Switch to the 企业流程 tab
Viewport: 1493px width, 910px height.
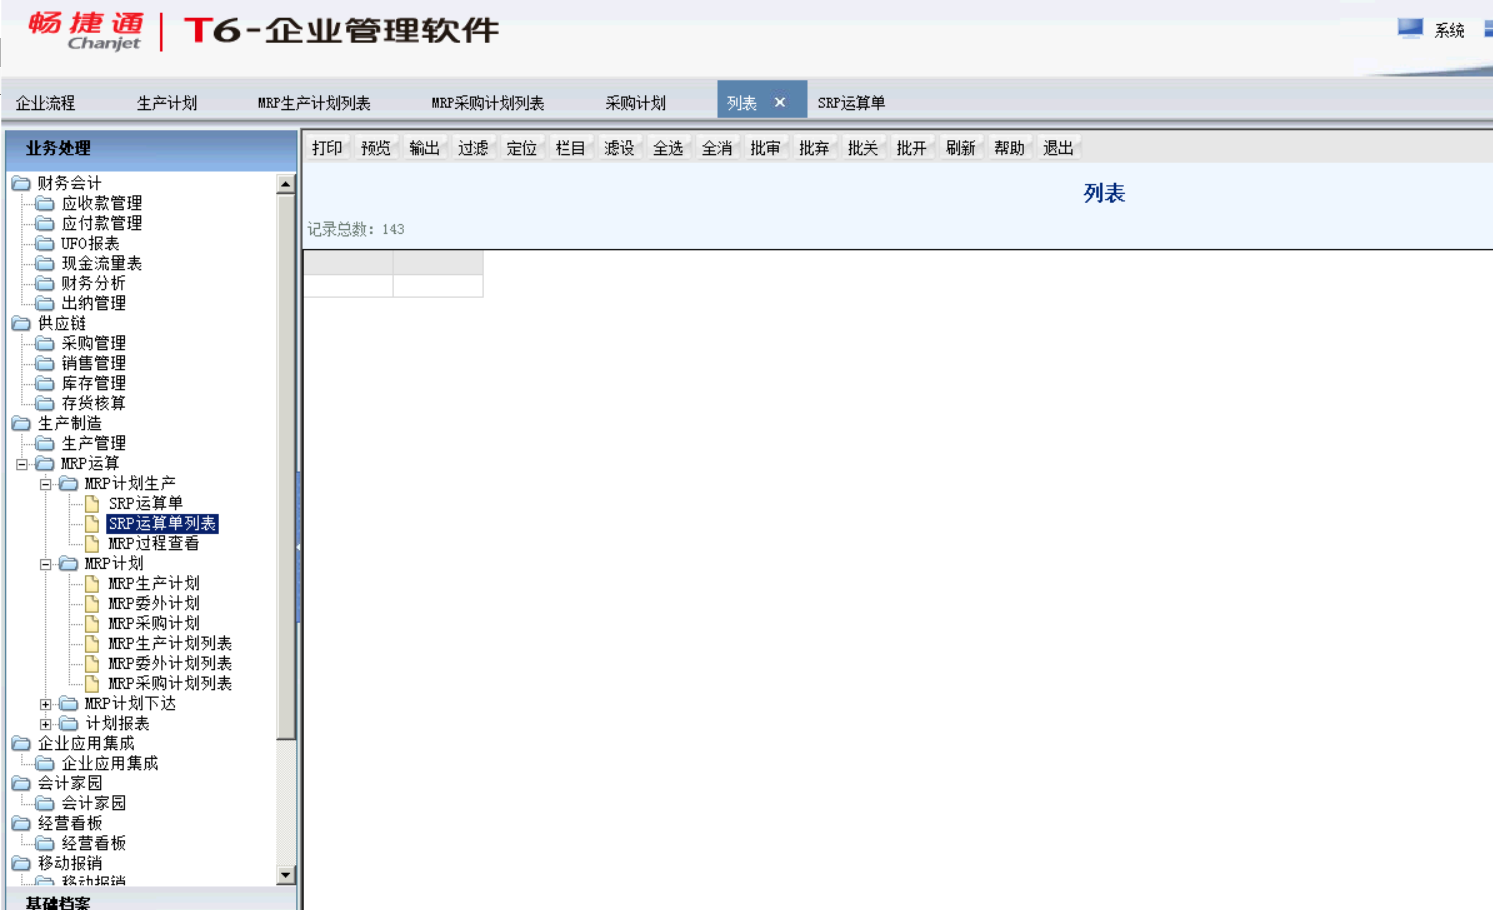[45, 103]
